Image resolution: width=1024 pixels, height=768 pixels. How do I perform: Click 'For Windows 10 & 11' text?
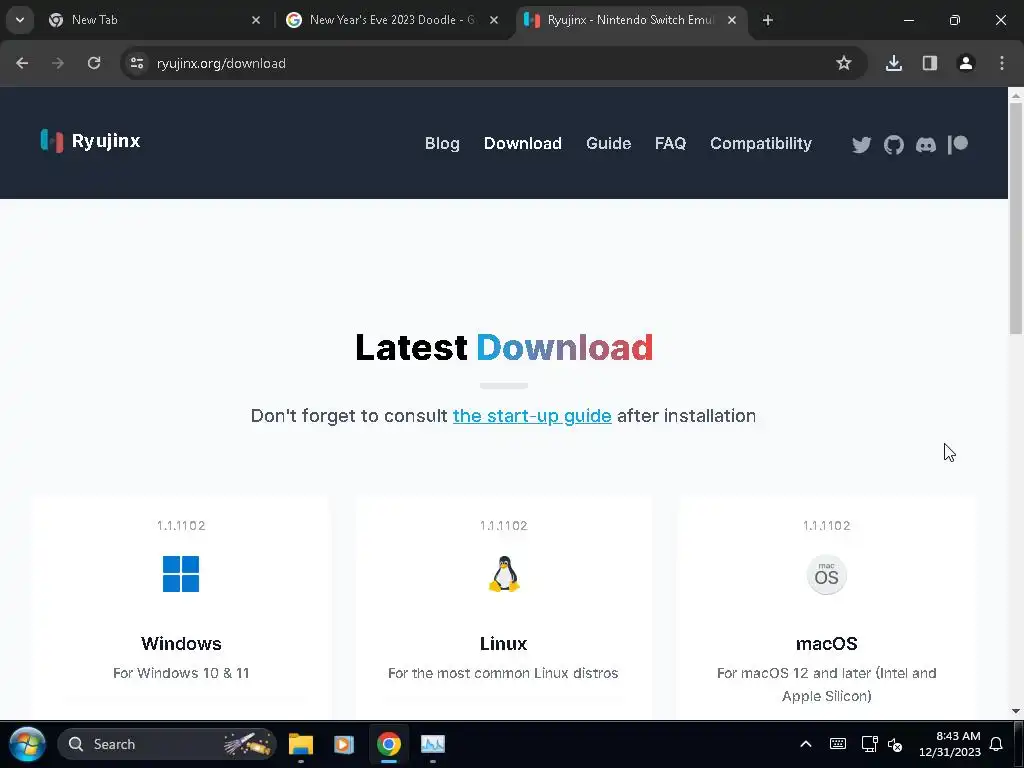[x=181, y=673]
